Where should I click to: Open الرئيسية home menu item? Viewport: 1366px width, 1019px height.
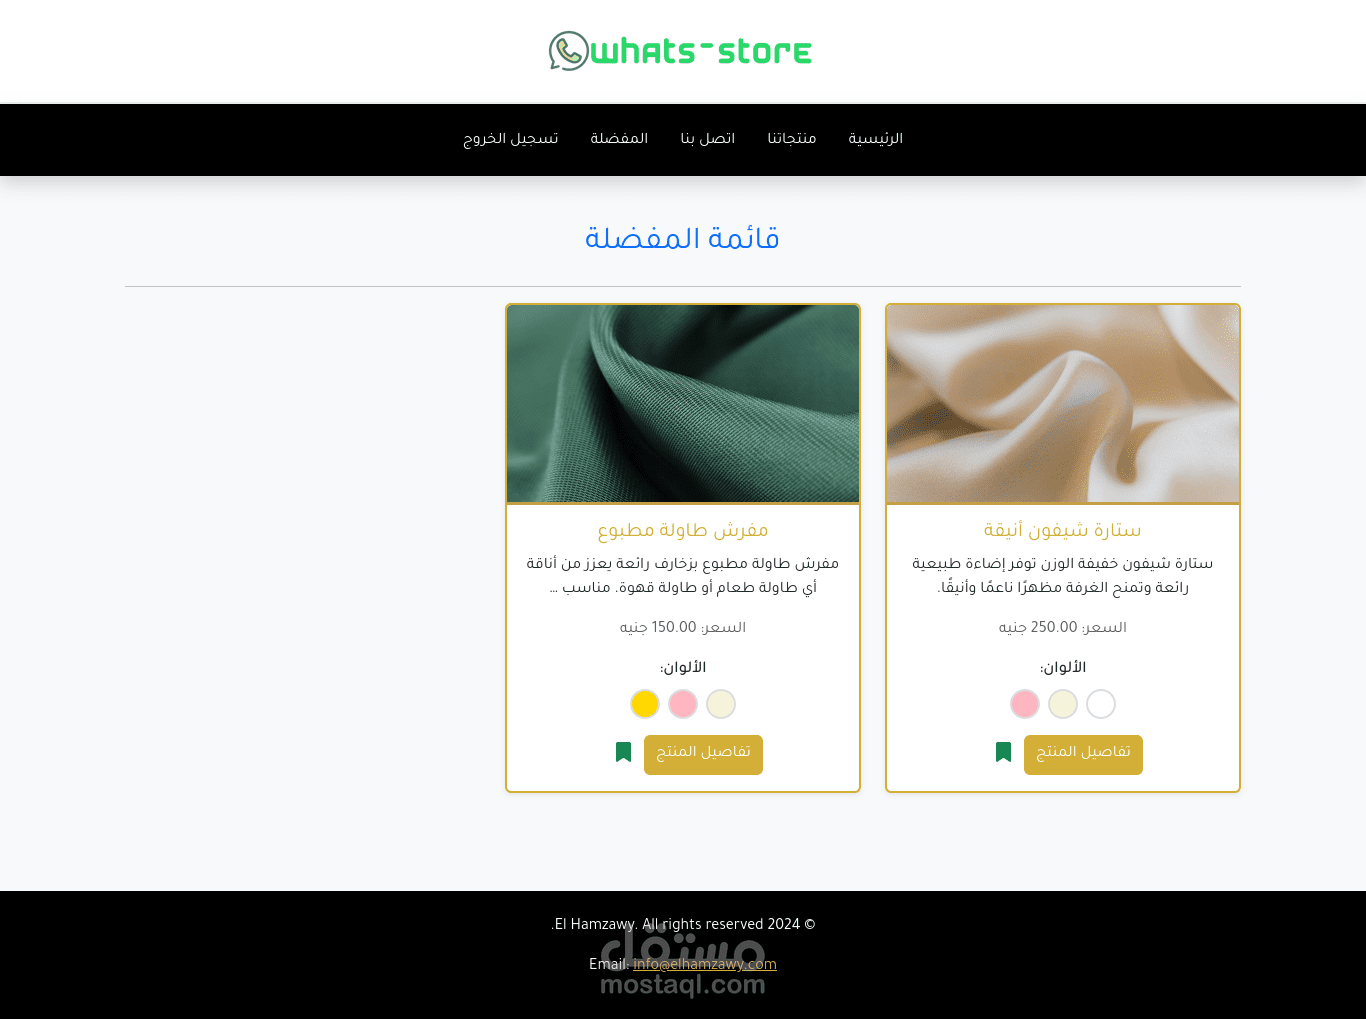[876, 139]
